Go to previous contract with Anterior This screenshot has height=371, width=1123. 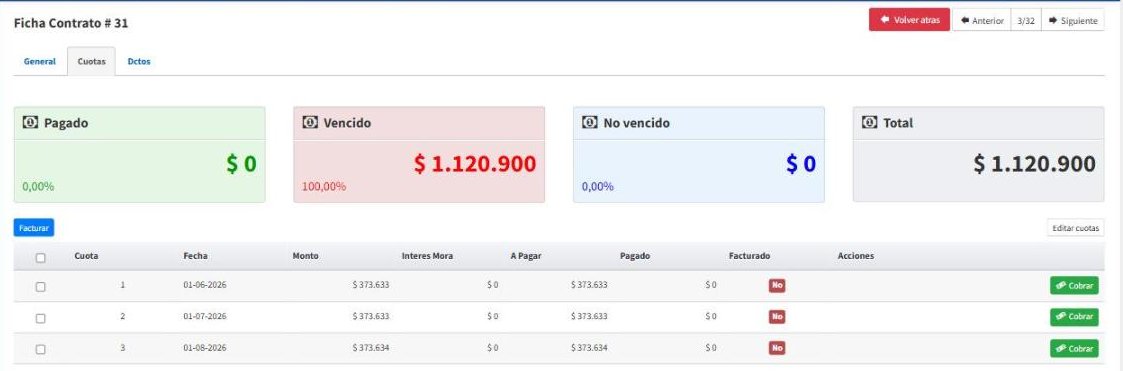pyautogui.click(x=981, y=21)
